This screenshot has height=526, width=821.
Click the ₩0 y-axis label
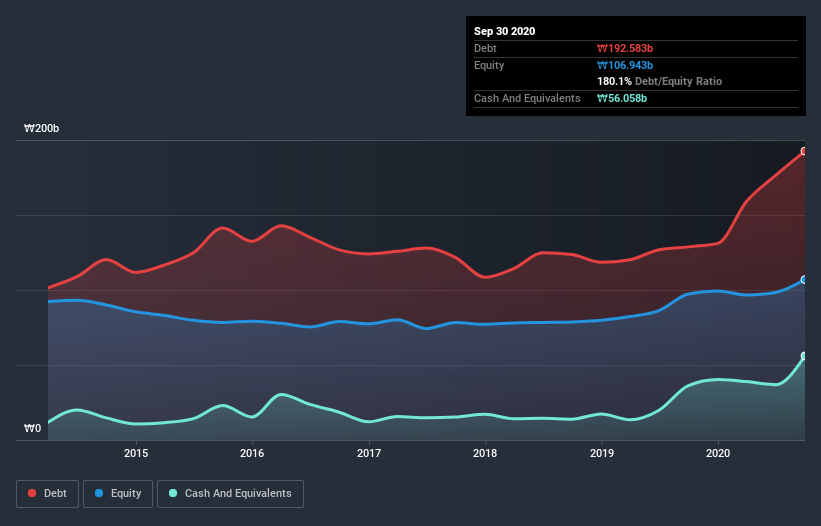point(32,428)
